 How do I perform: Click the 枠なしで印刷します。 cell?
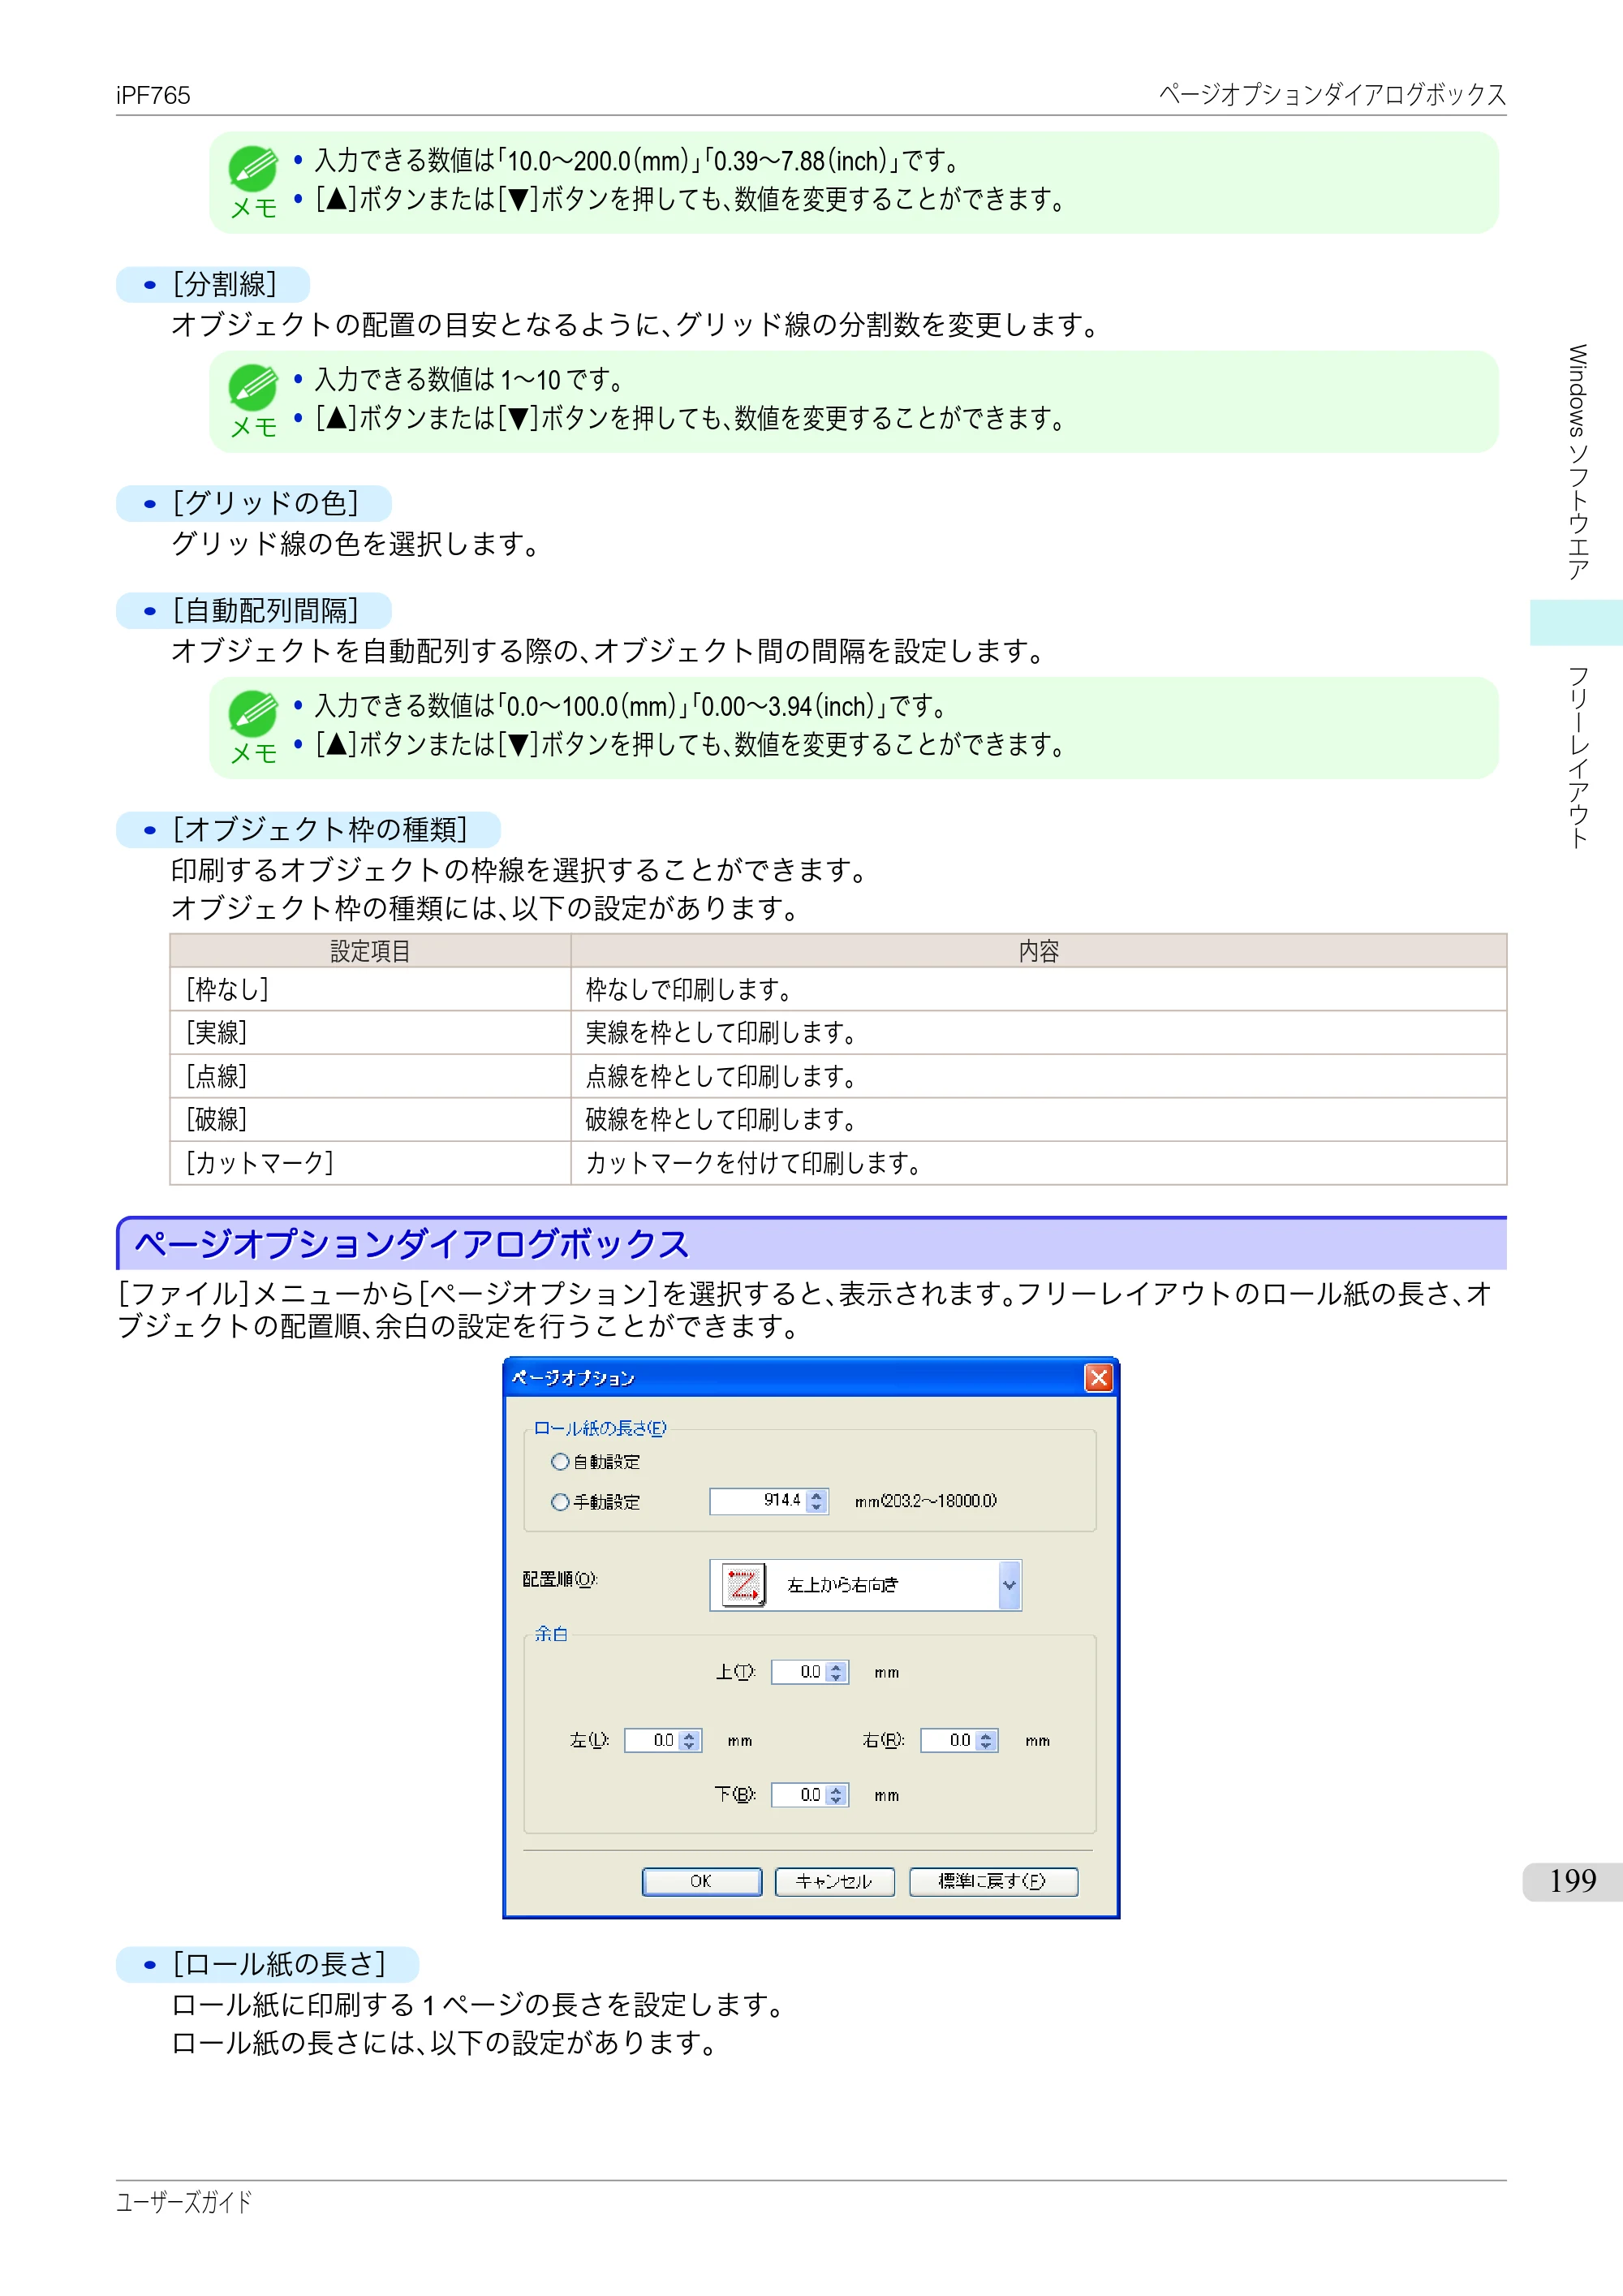coord(1038,989)
